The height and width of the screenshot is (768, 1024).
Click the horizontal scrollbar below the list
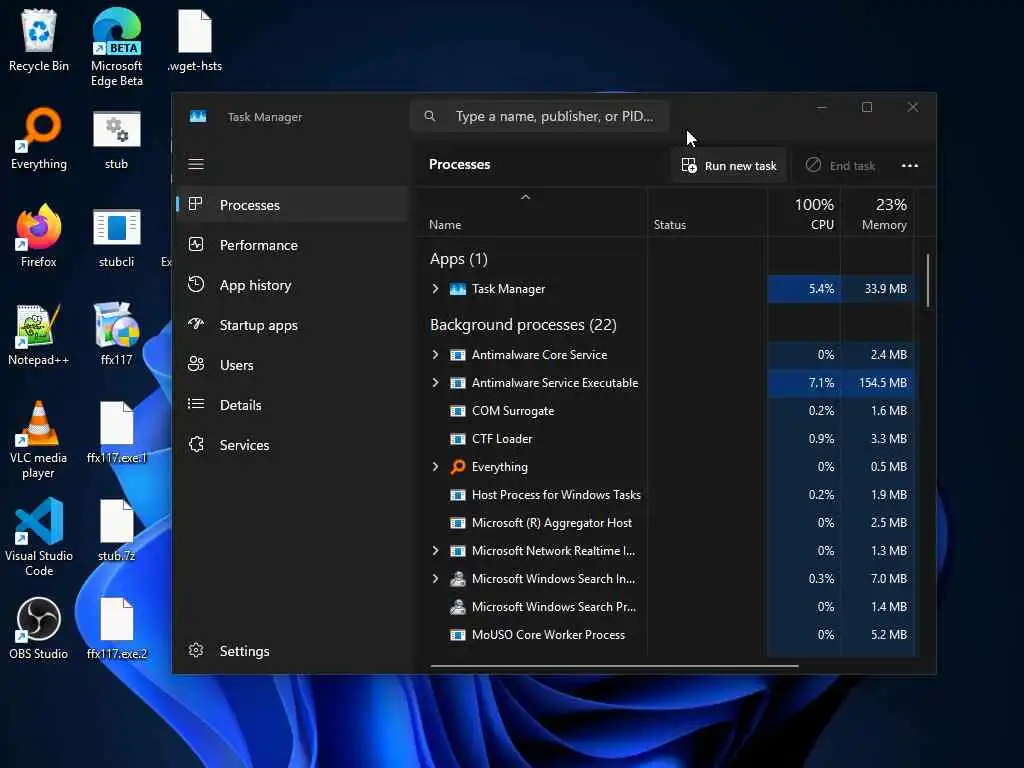(x=615, y=666)
